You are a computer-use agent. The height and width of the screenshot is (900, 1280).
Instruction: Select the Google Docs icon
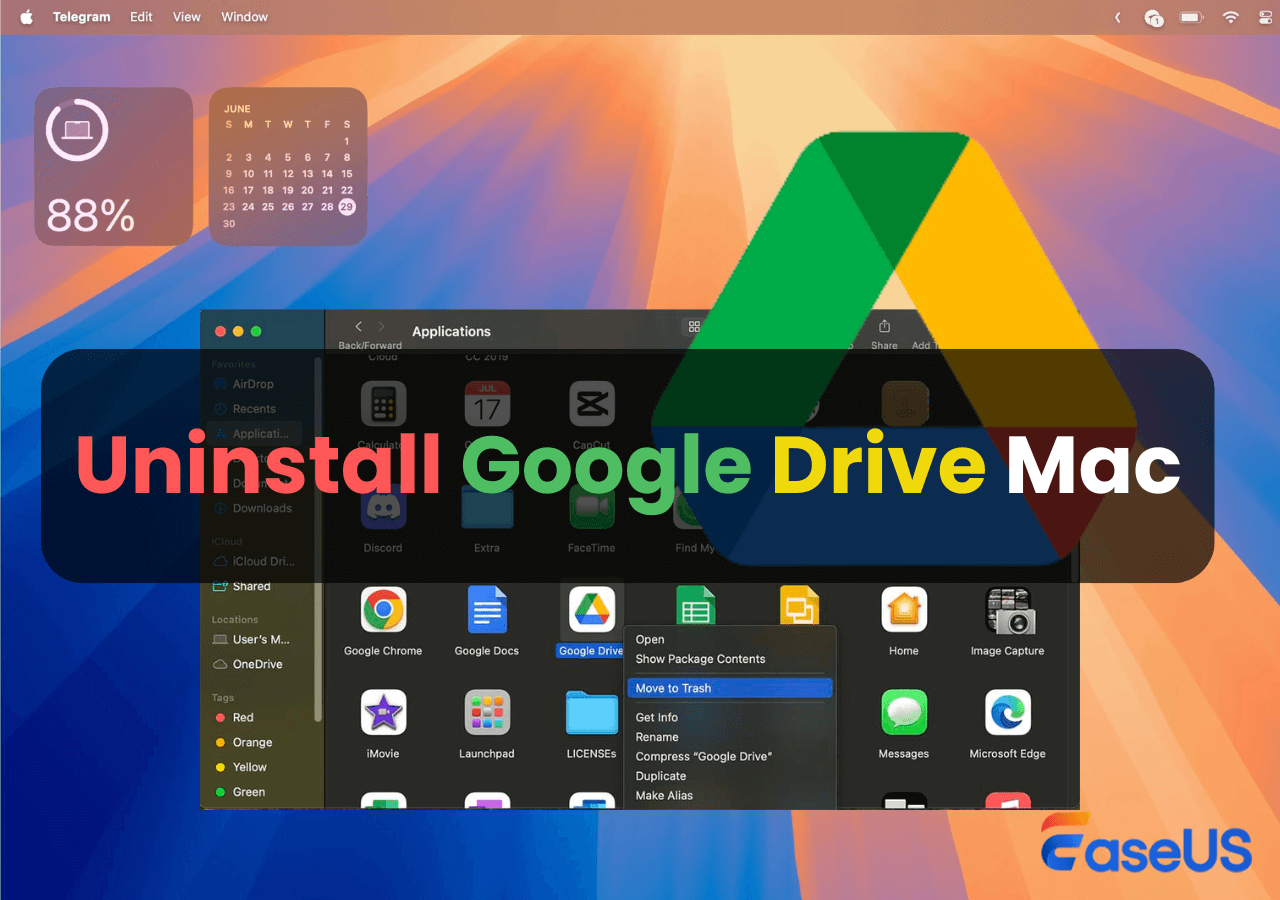[x=487, y=608]
